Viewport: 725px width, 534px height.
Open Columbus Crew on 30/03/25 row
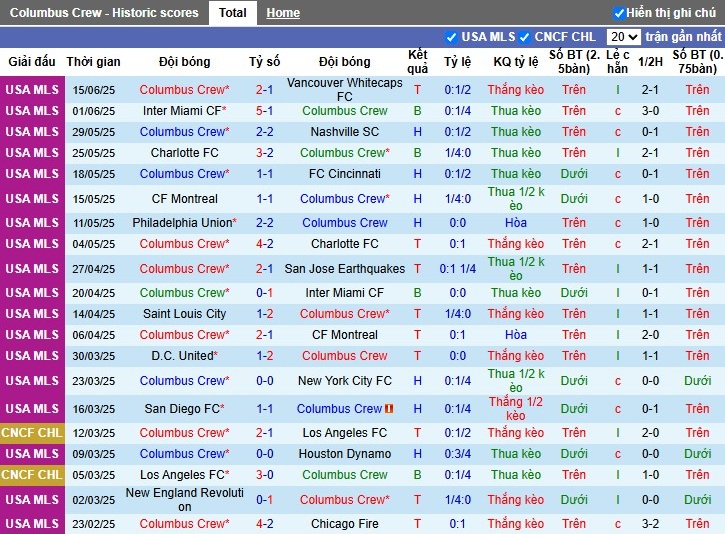point(344,356)
